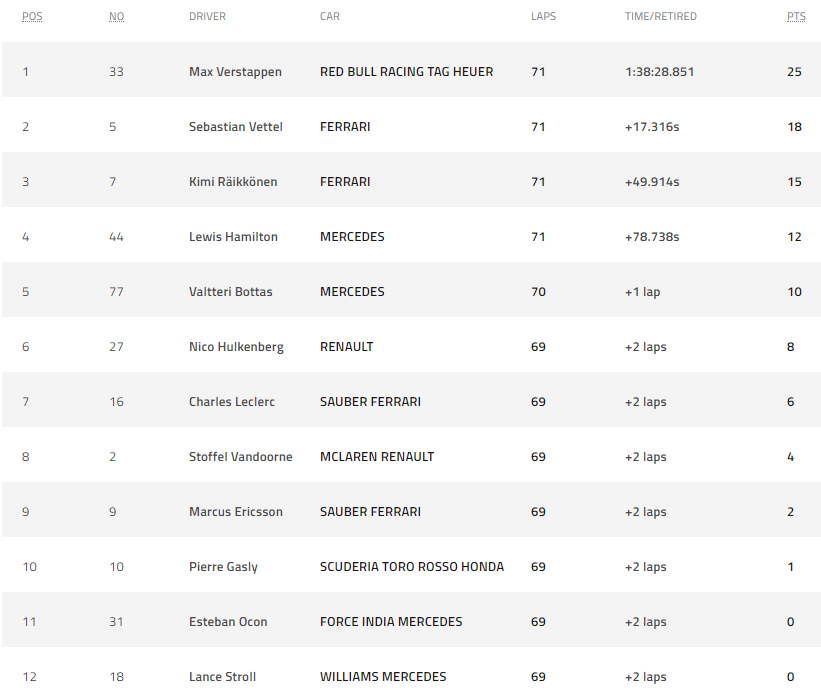Open Max Verstappen's driver entry
The width and height of the screenshot is (821, 690).
[x=235, y=72]
